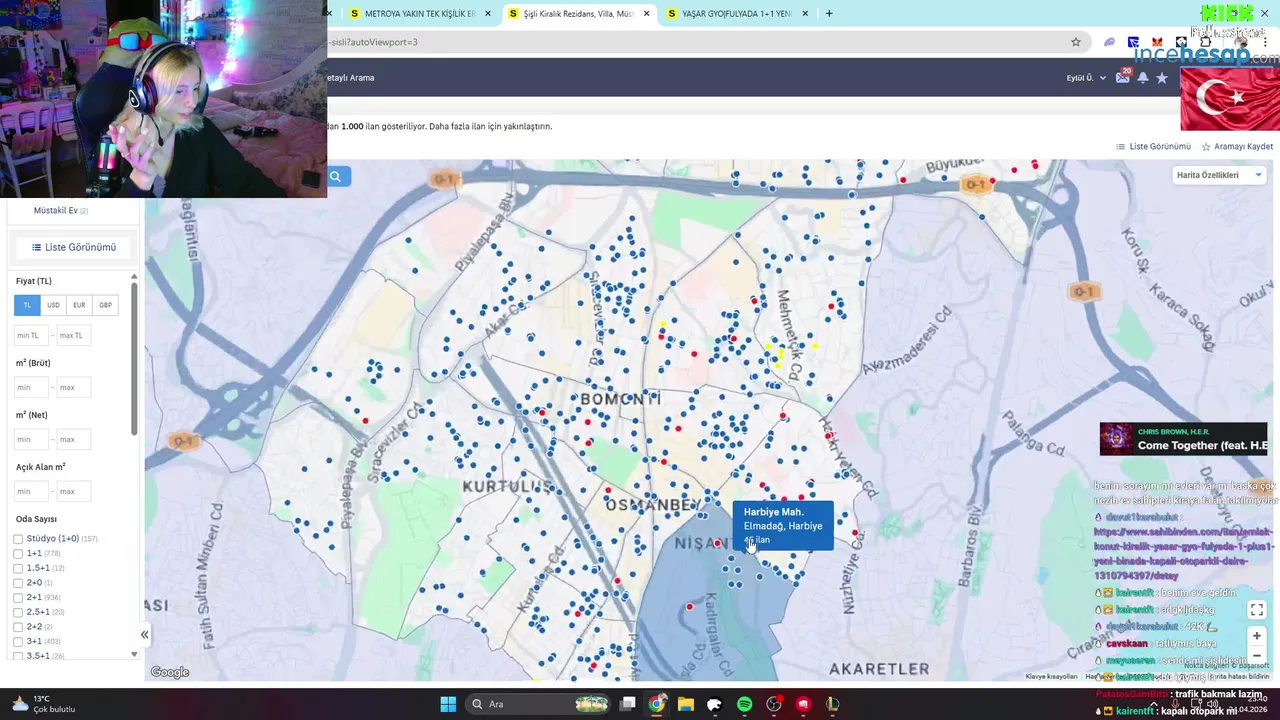Image resolution: width=1280 pixels, height=720 pixels.
Task: Click the m² (Net) min field
Action: [31, 439]
